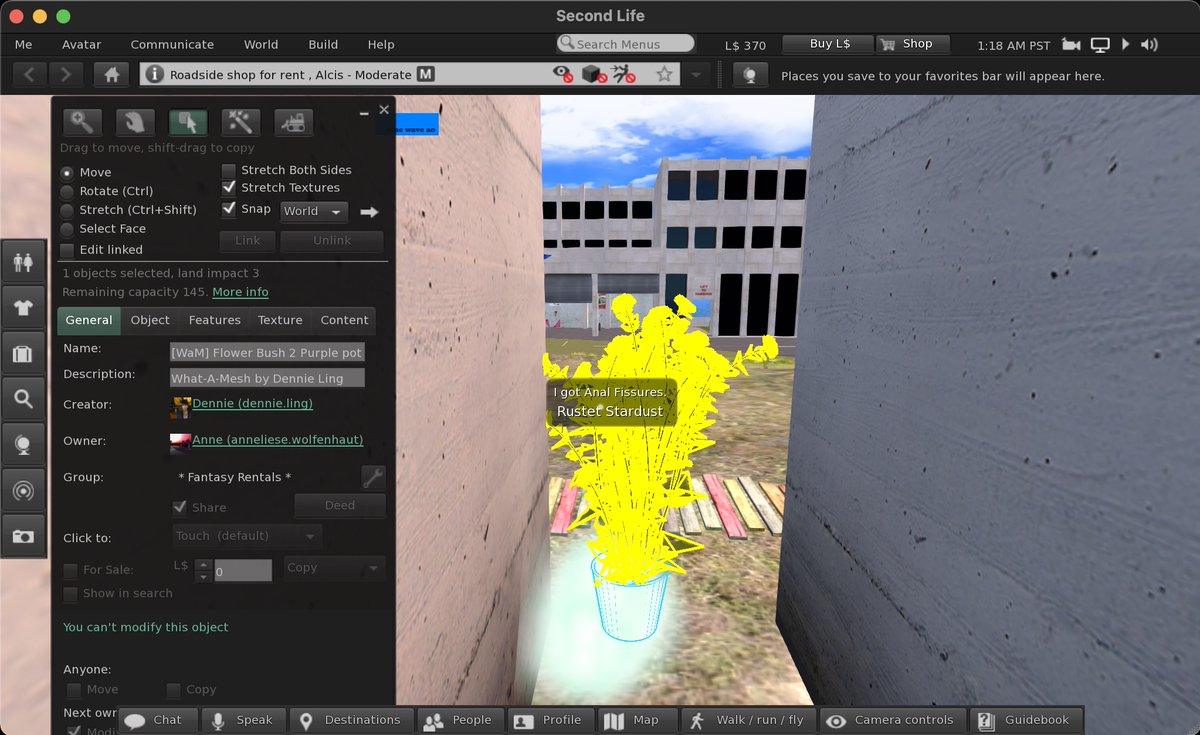Open the appearance shirt sidebar icon
The image size is (1200, 735).
23,309
